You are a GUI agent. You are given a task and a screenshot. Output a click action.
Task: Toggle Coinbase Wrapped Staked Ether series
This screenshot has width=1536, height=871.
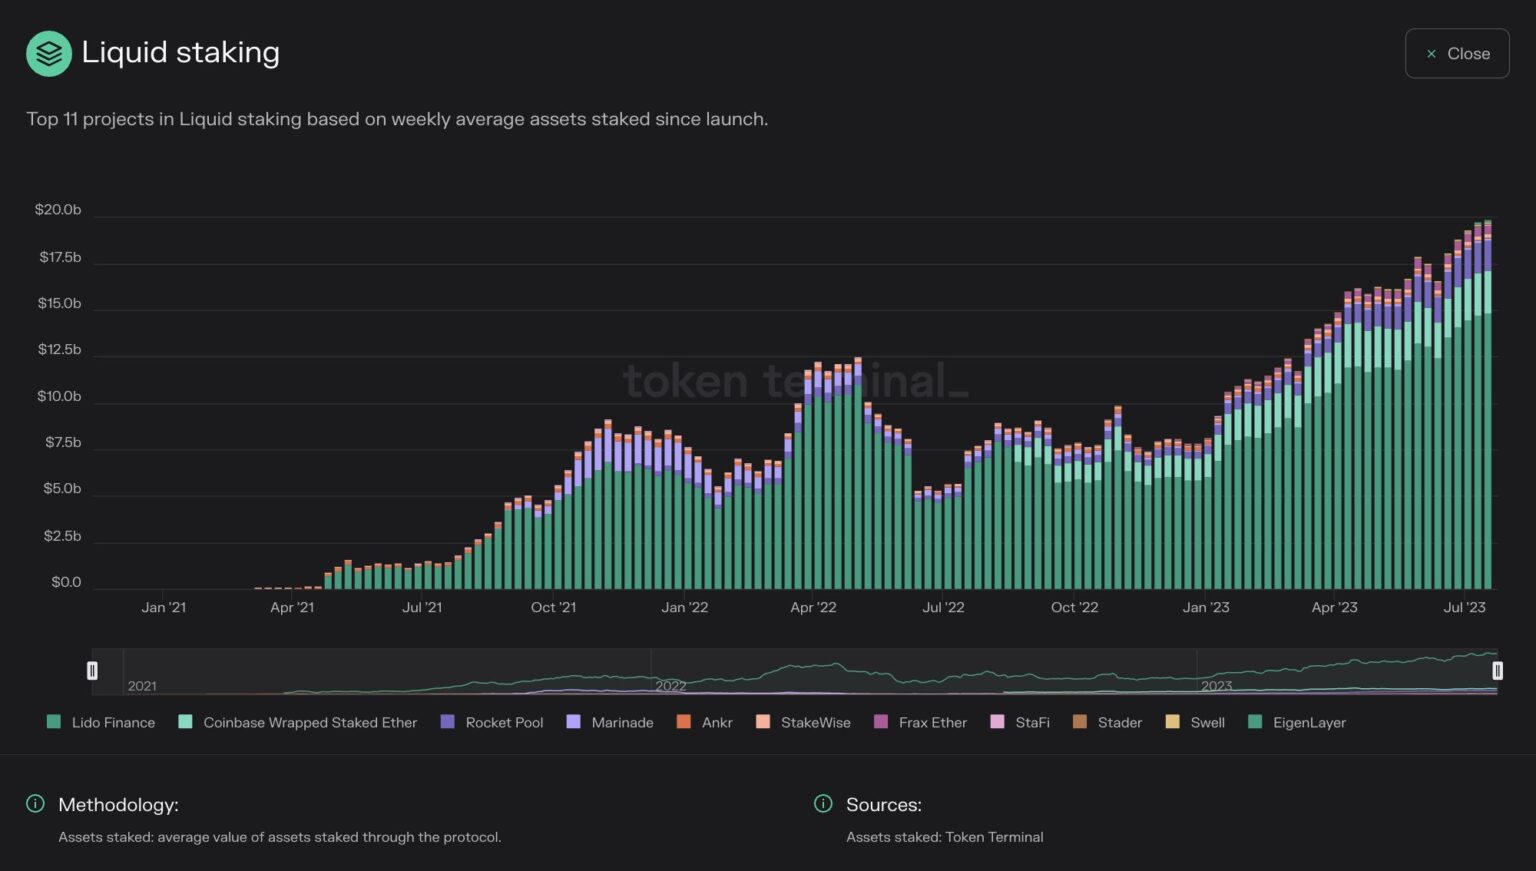pyautogui.click(x=298, y=722)
